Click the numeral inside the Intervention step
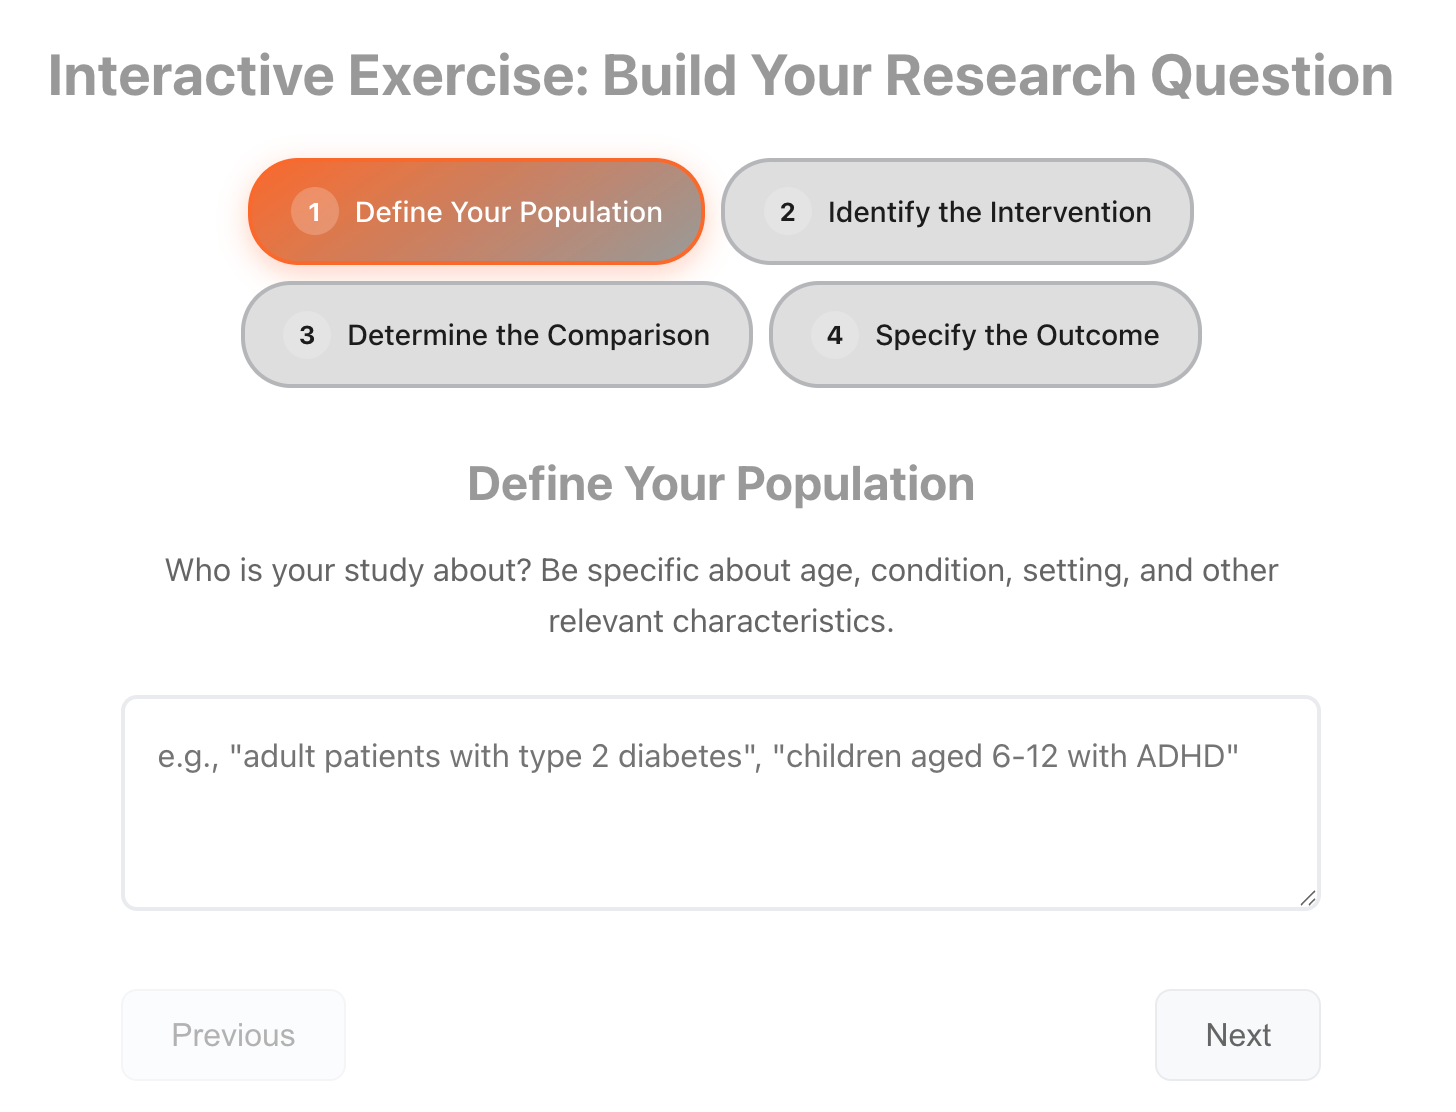 [788, 212]
